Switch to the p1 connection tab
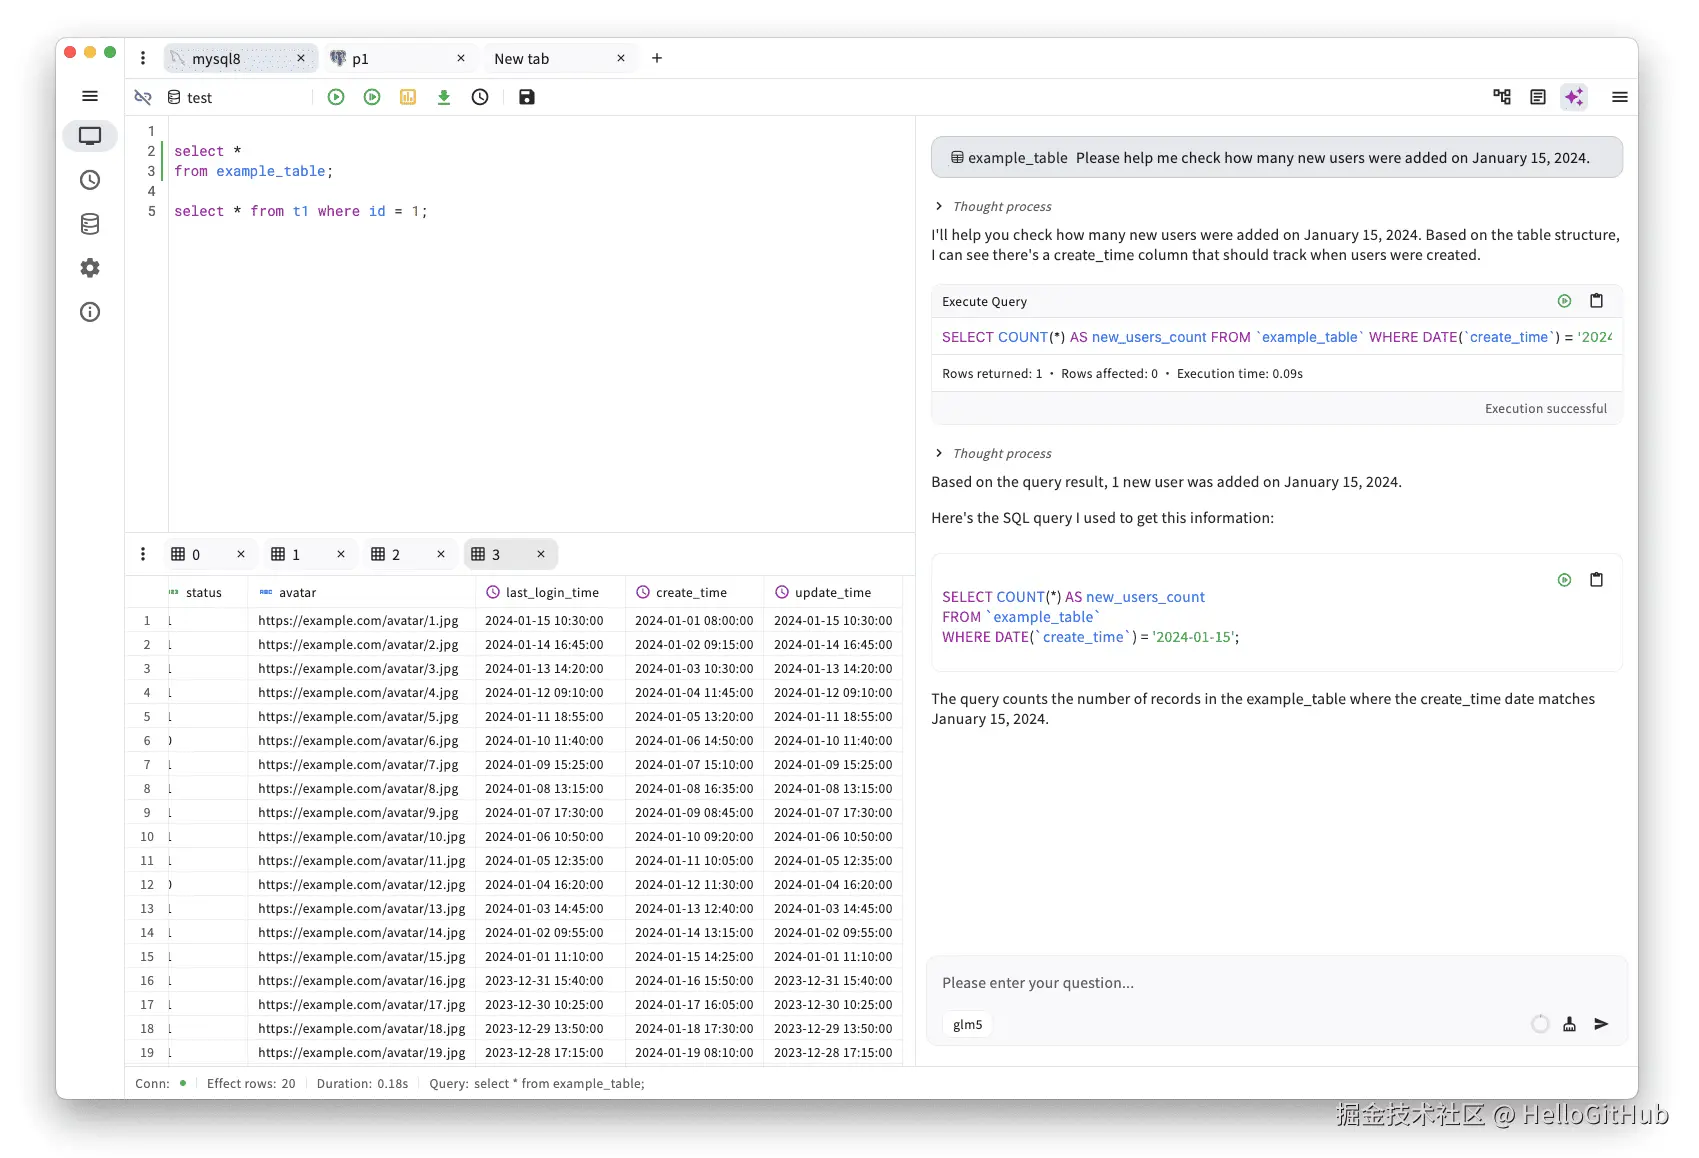 [390, 59]
